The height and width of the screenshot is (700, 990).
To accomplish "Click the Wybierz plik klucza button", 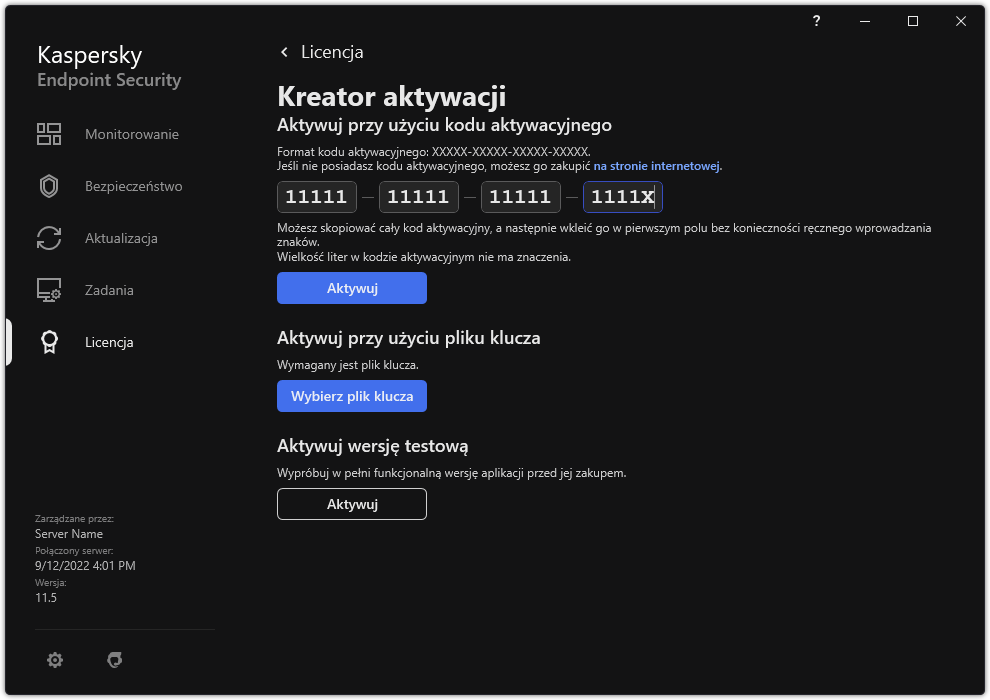I will click(x=351, y=396).
